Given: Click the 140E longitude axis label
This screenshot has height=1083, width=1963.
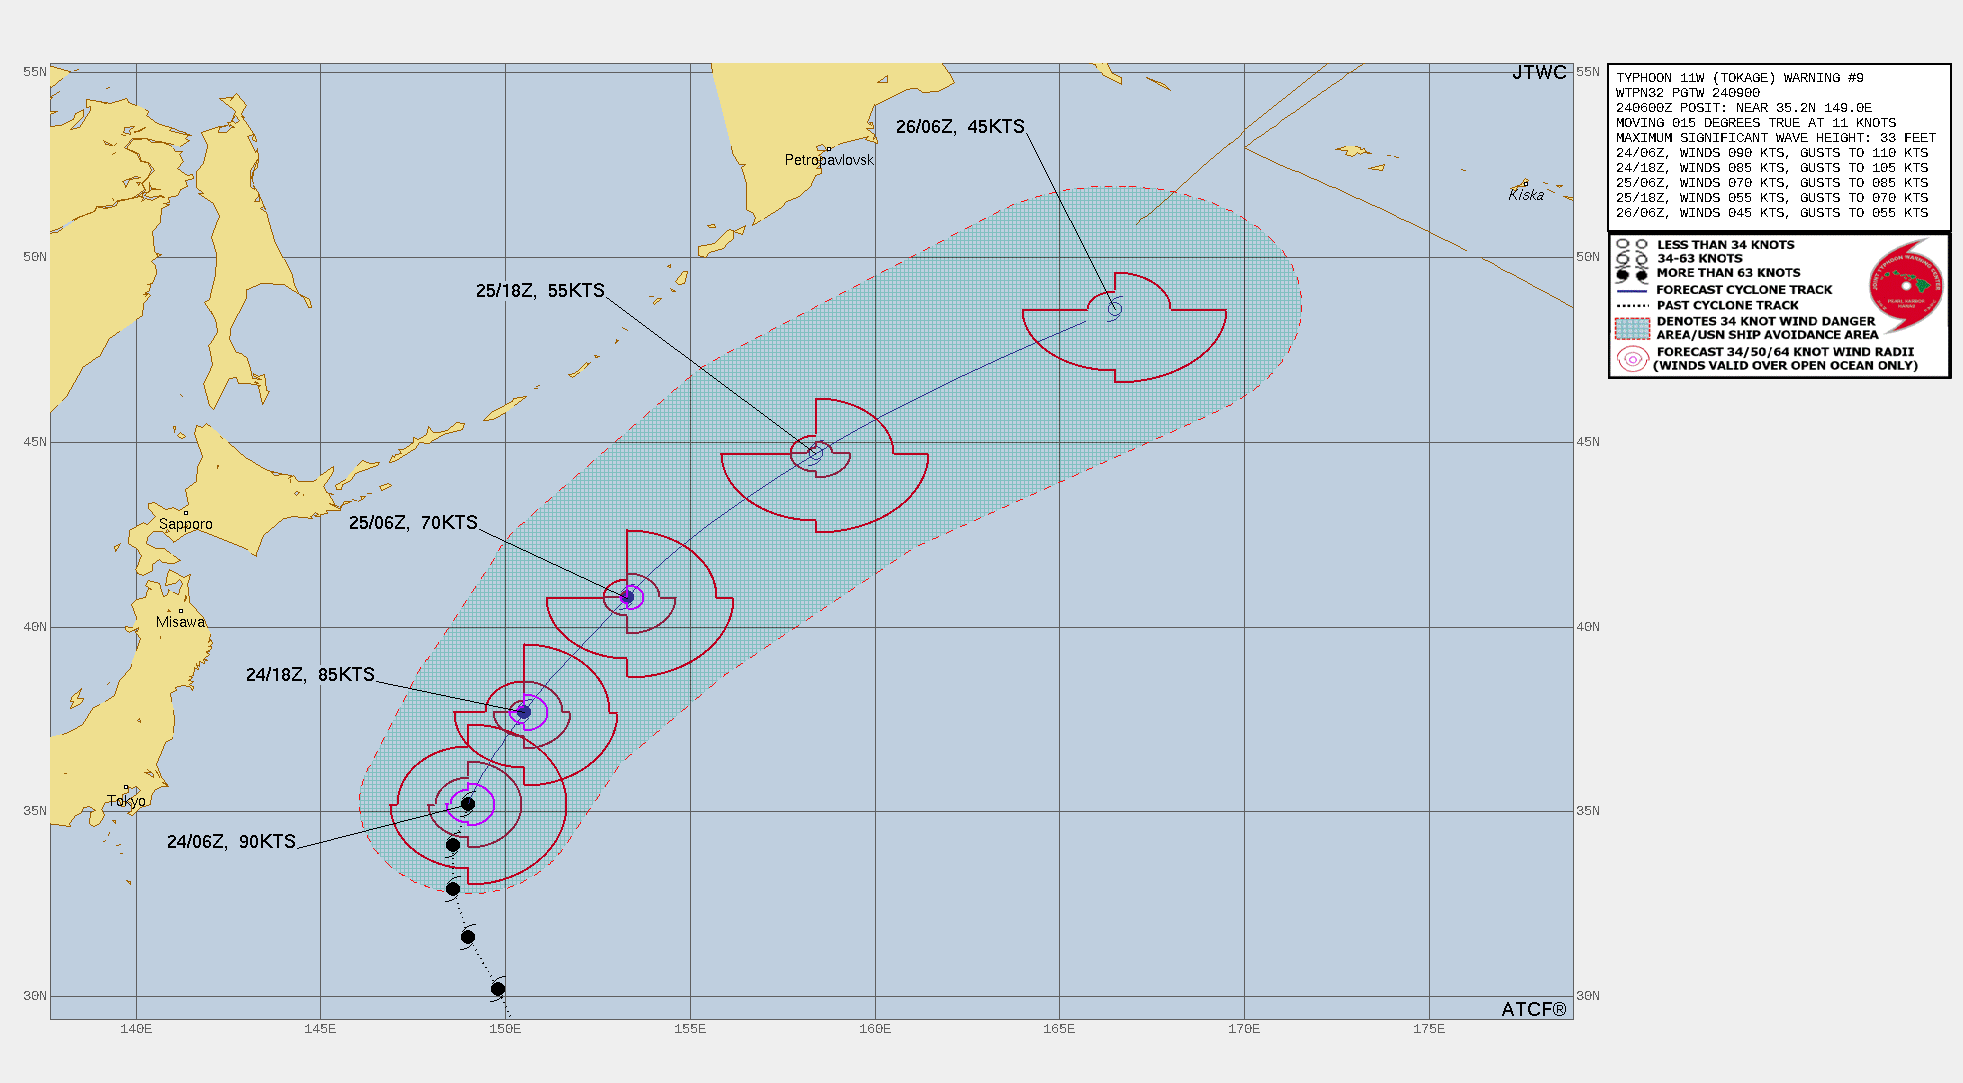Looking at the screenshot, I should tap(136, 1029).
